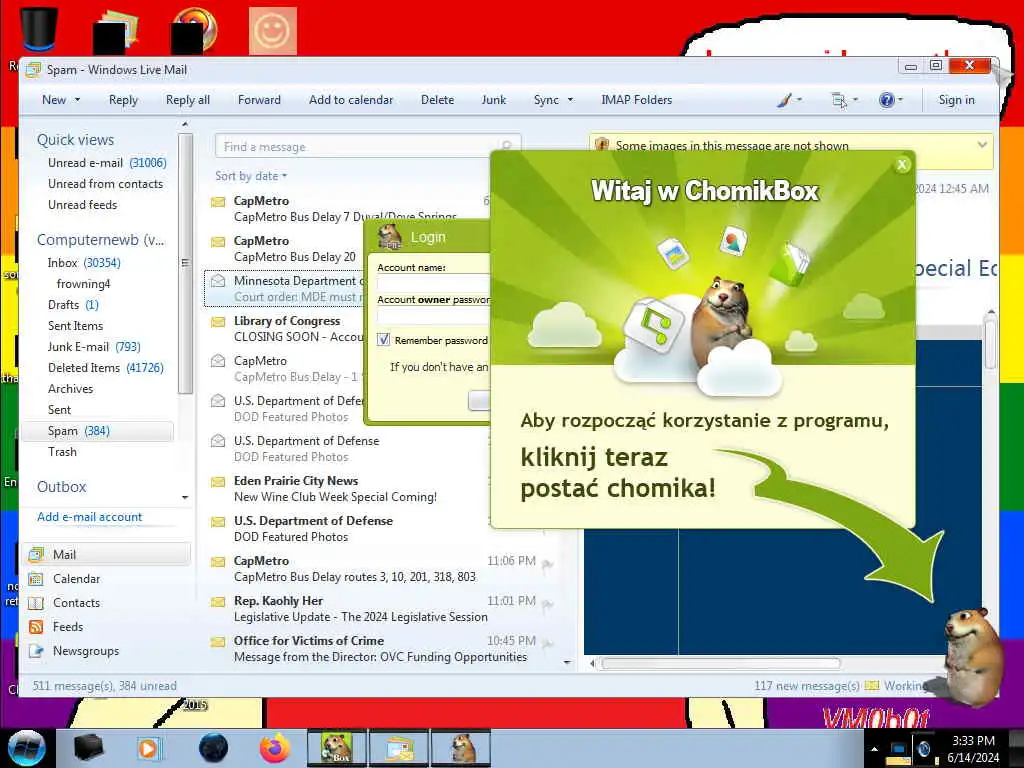This screenshot has height=768, width=1024.
Task: Open the Menus icon in the toolbar
Action: [x=844, y=100]
